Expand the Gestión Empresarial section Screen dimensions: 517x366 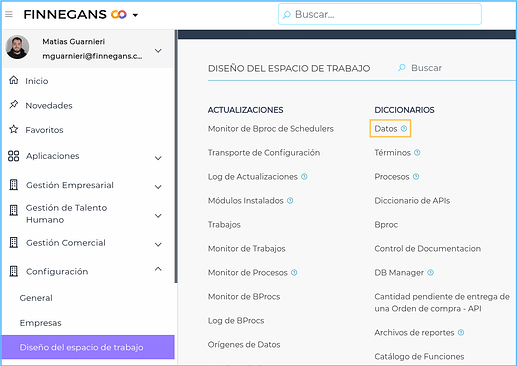point(158,187)
